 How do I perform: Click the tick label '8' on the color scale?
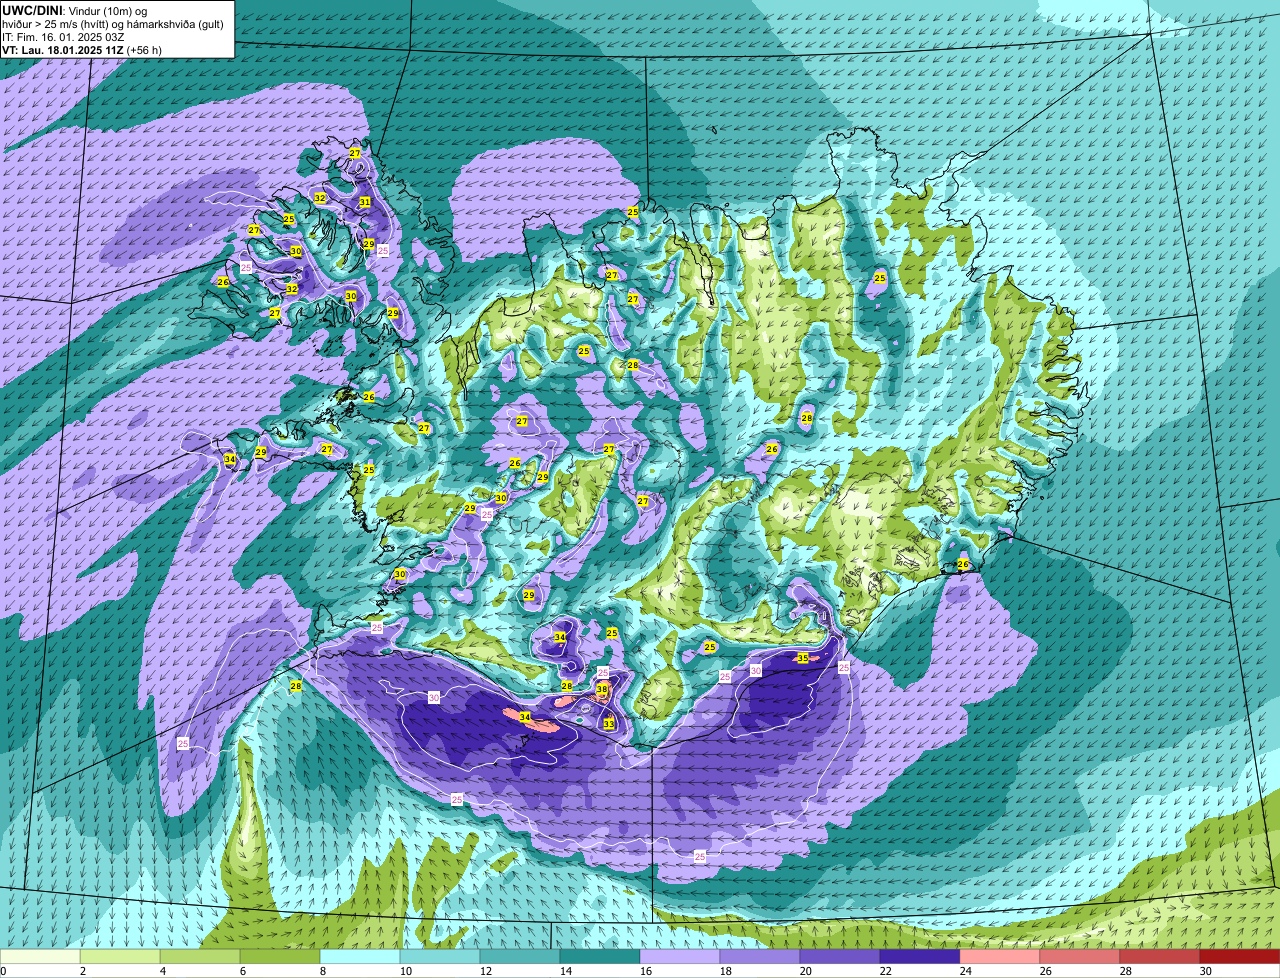coord(323,971)
